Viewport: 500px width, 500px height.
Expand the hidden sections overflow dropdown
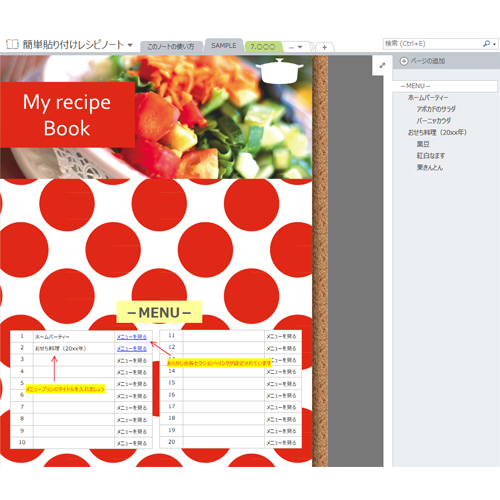click(x=295, y=47)
